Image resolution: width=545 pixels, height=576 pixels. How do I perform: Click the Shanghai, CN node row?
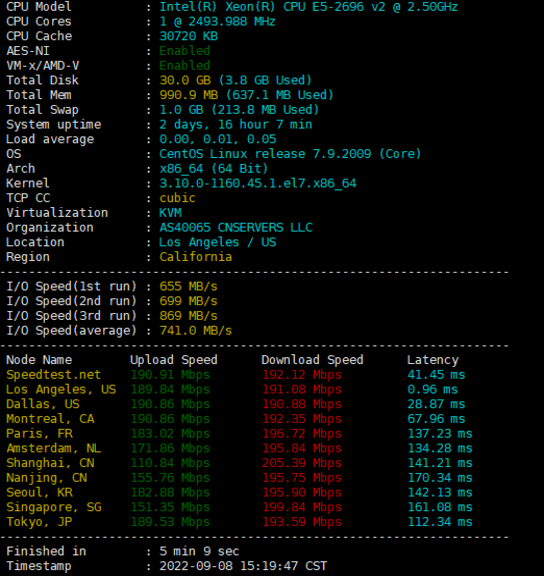click(239, 463)
